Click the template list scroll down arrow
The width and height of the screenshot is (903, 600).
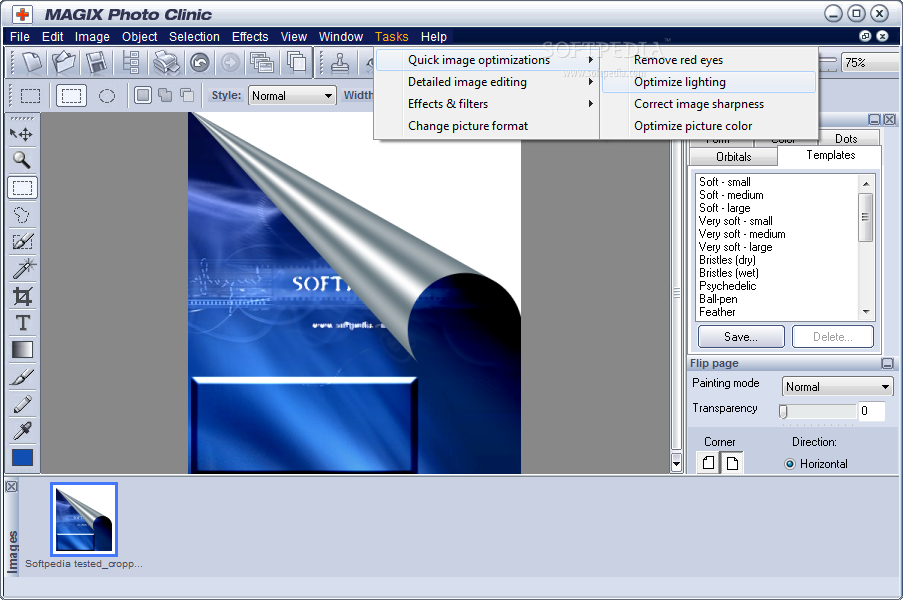pyautogui.click(x=866, y=312)
